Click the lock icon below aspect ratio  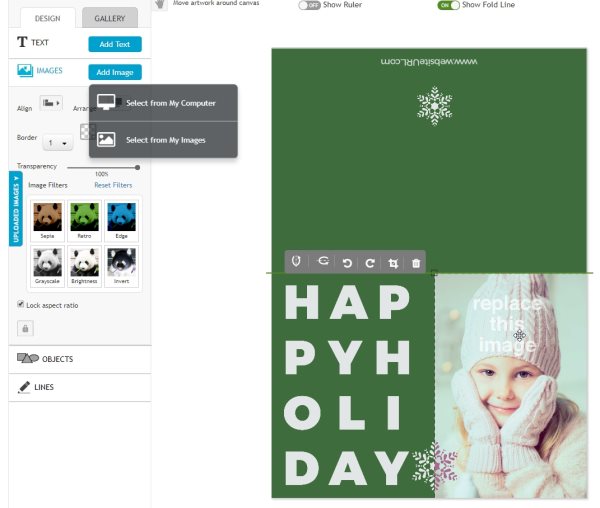[x=25, y=328]
